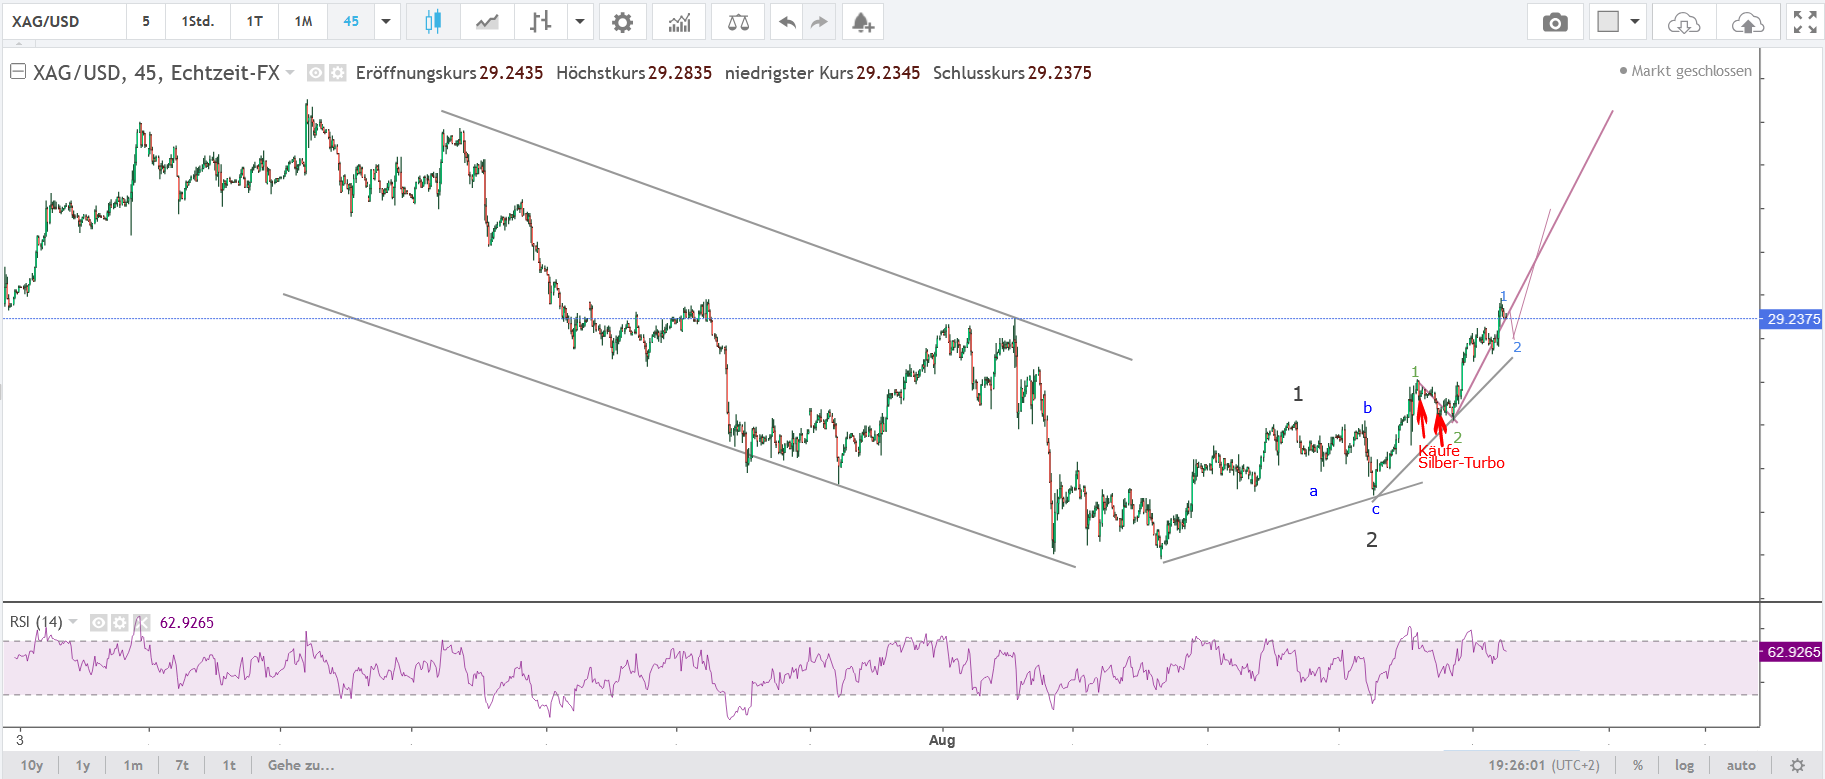Expand the XAG/USD legend title dropdown
This screenshot has width=1825, height=779.
[290, 73]
